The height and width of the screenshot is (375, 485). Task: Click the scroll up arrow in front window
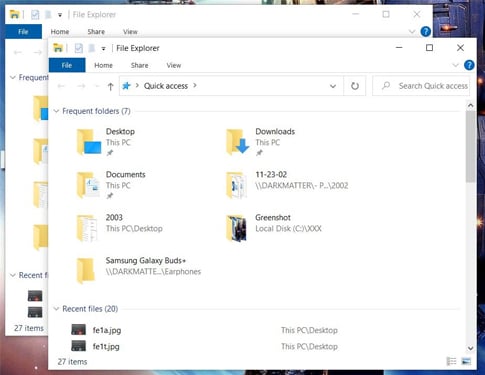point(470,105)
